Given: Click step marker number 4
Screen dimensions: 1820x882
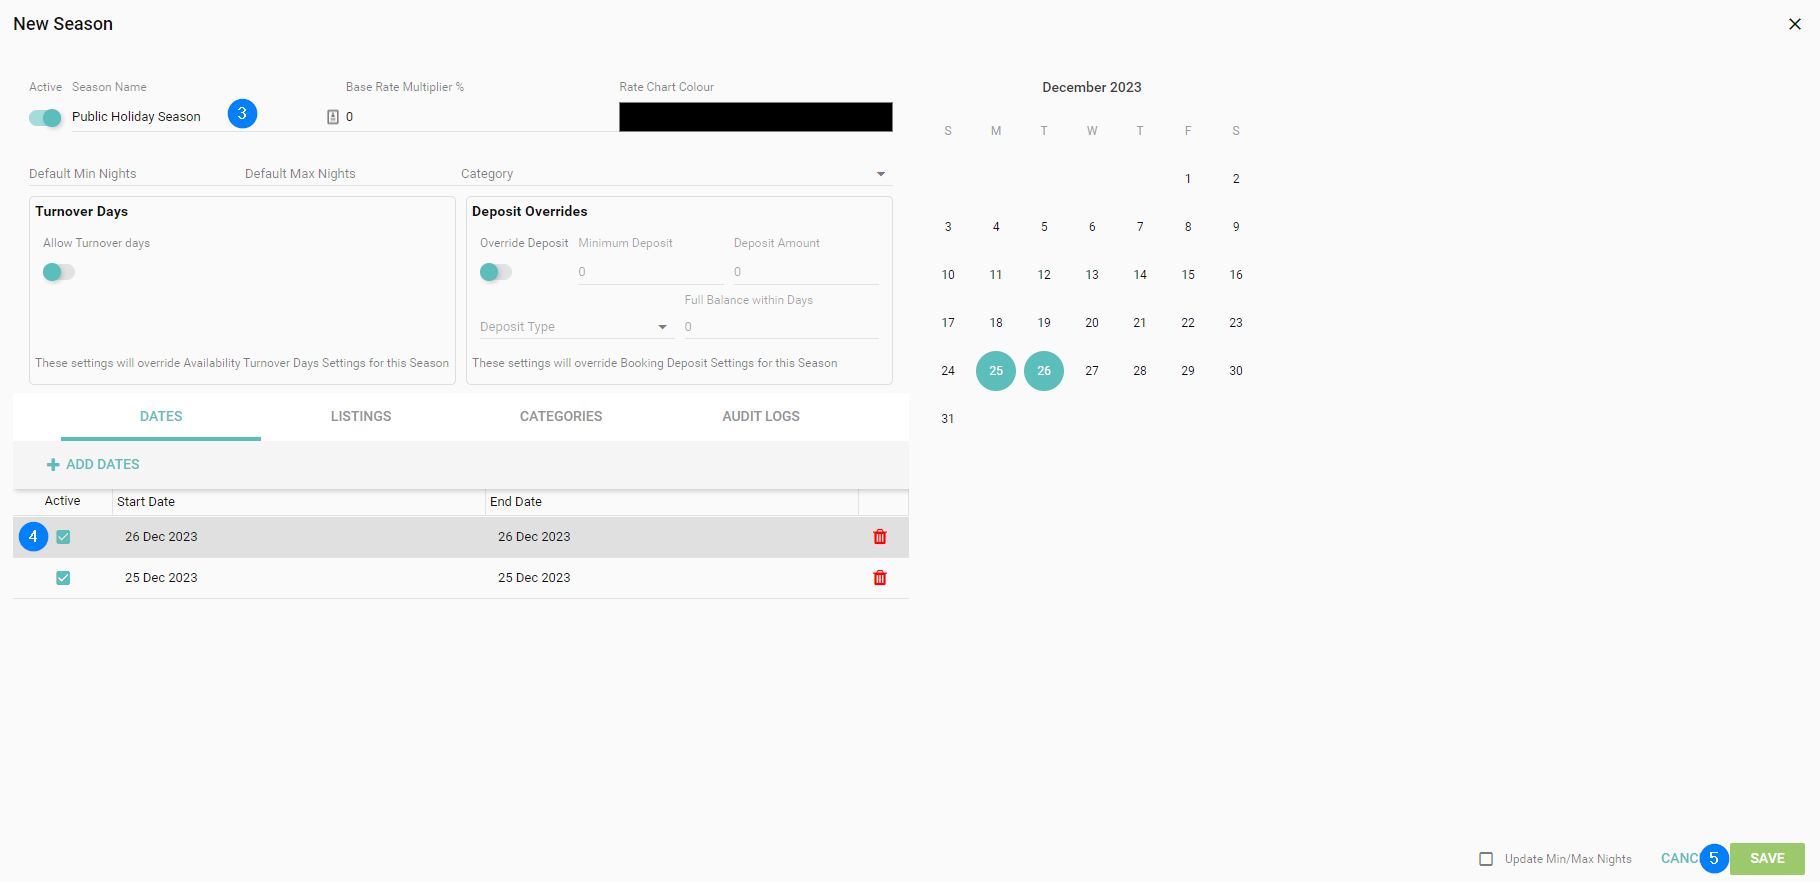Looking at the screenshot, I should click(x=33, y=537).
